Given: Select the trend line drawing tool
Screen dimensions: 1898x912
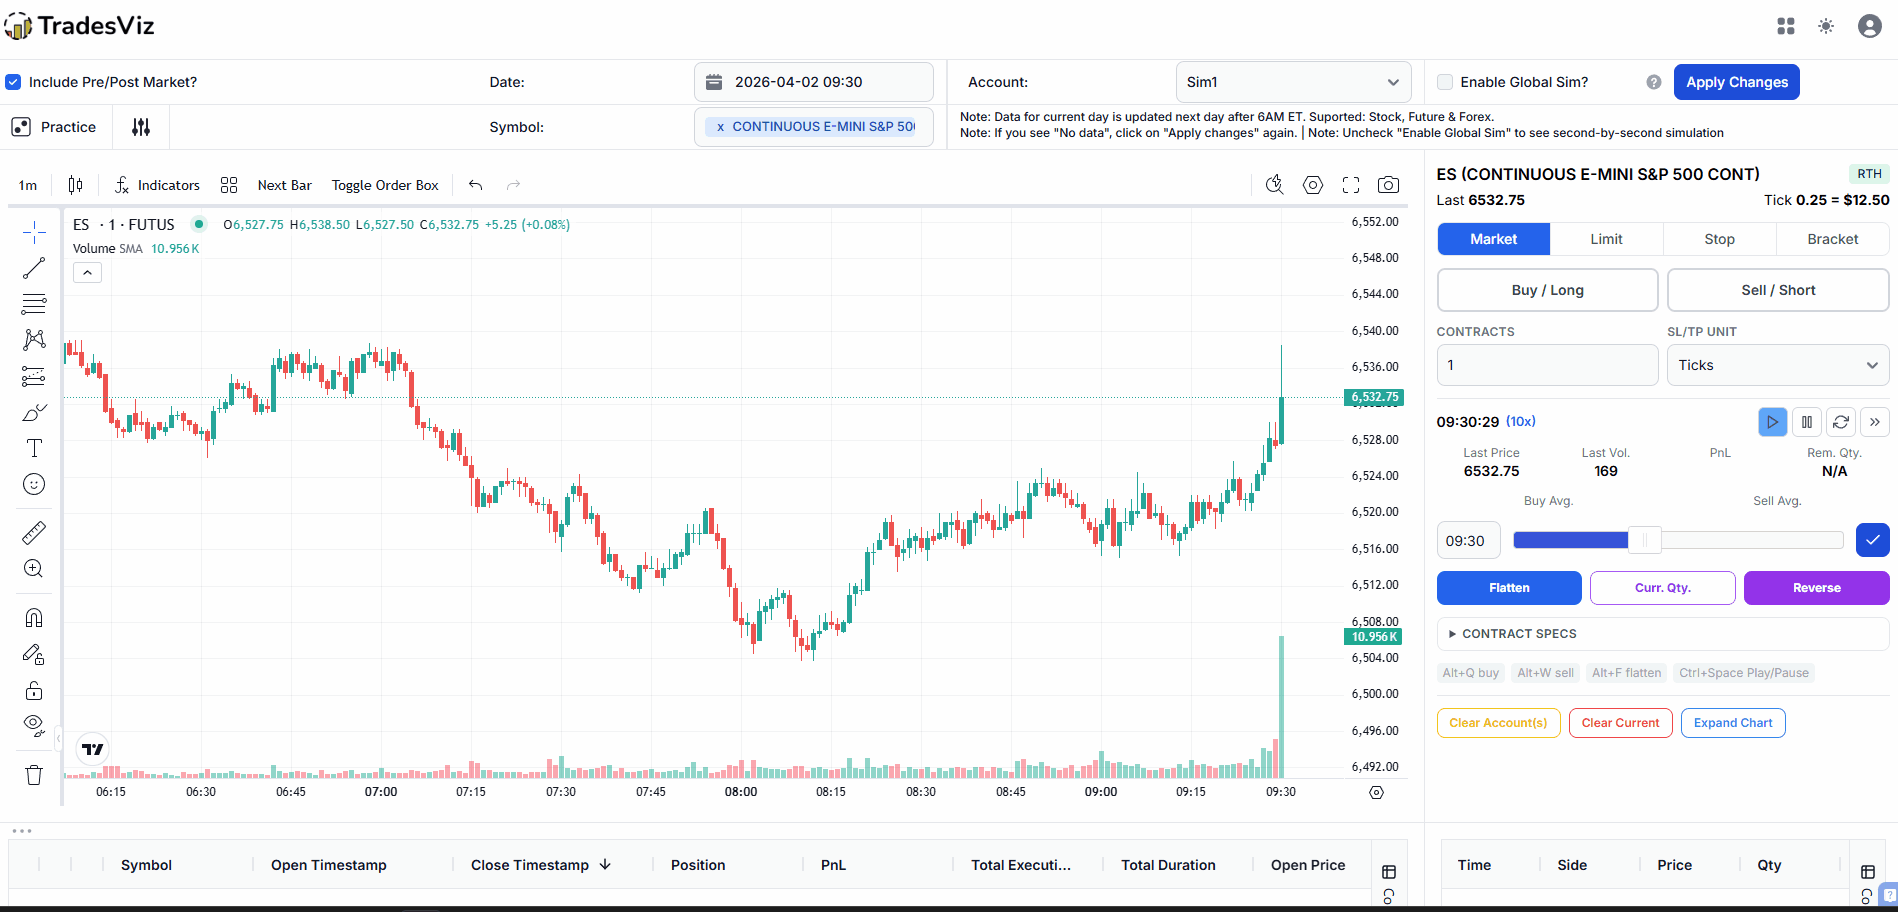Looking at the screenshot, I should pos(34,268).
